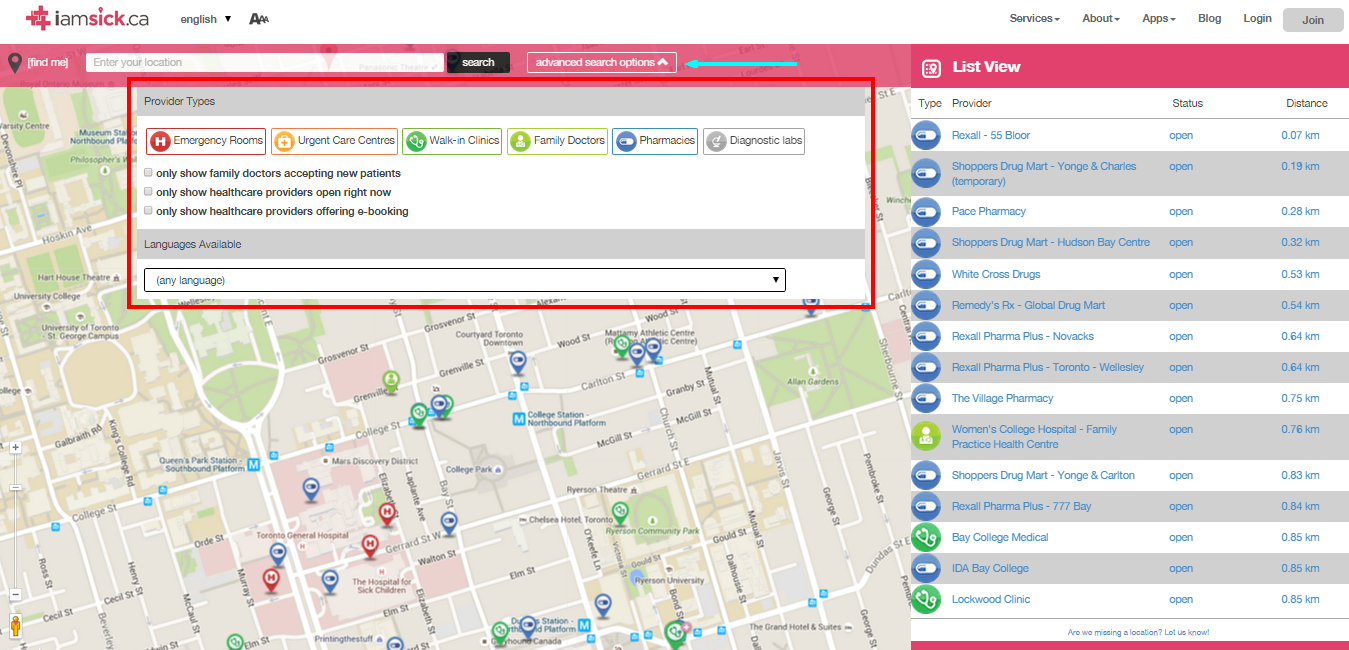This screenshot has height=650, width=1349.
Task: Sort the list by Status column header
Action: (x=1187, y=103)
